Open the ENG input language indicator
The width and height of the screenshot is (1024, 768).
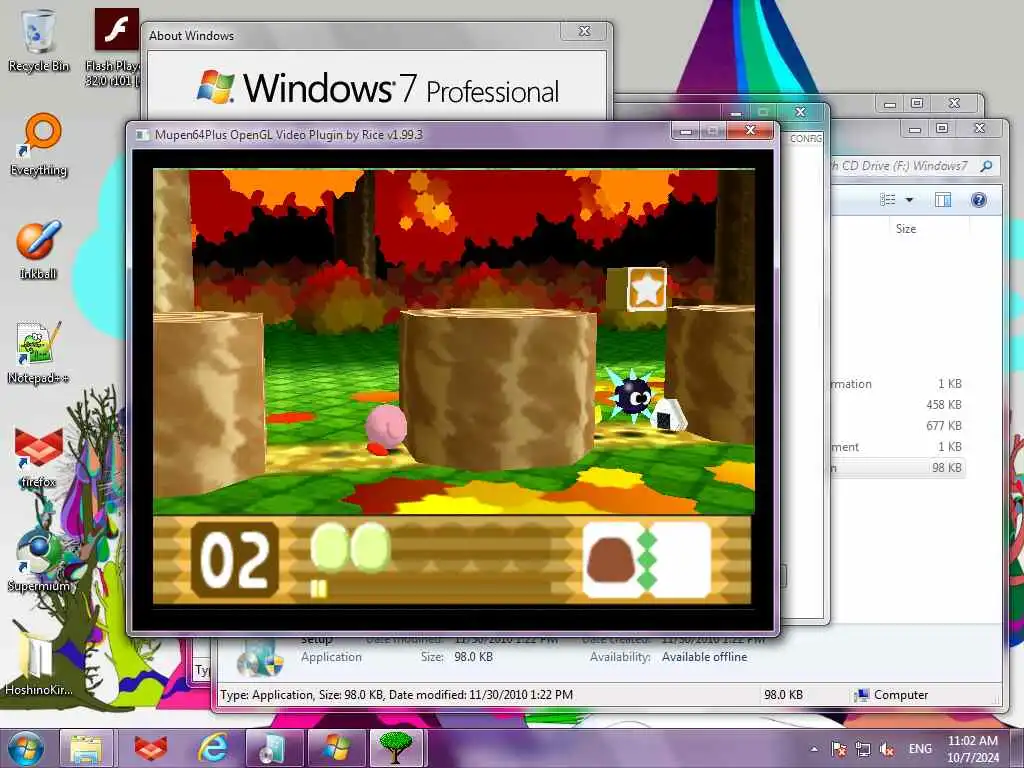pyautogui.click(x=920, y=749)
